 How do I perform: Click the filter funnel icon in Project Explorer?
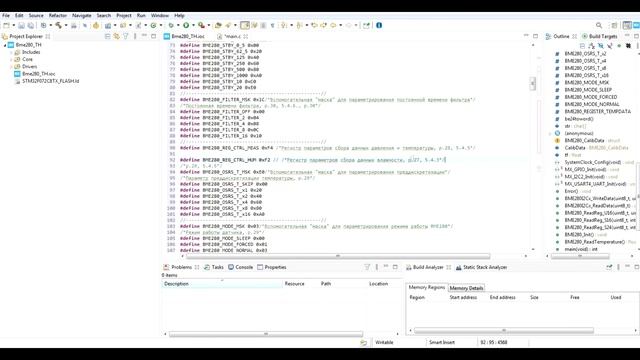[126, 36]
